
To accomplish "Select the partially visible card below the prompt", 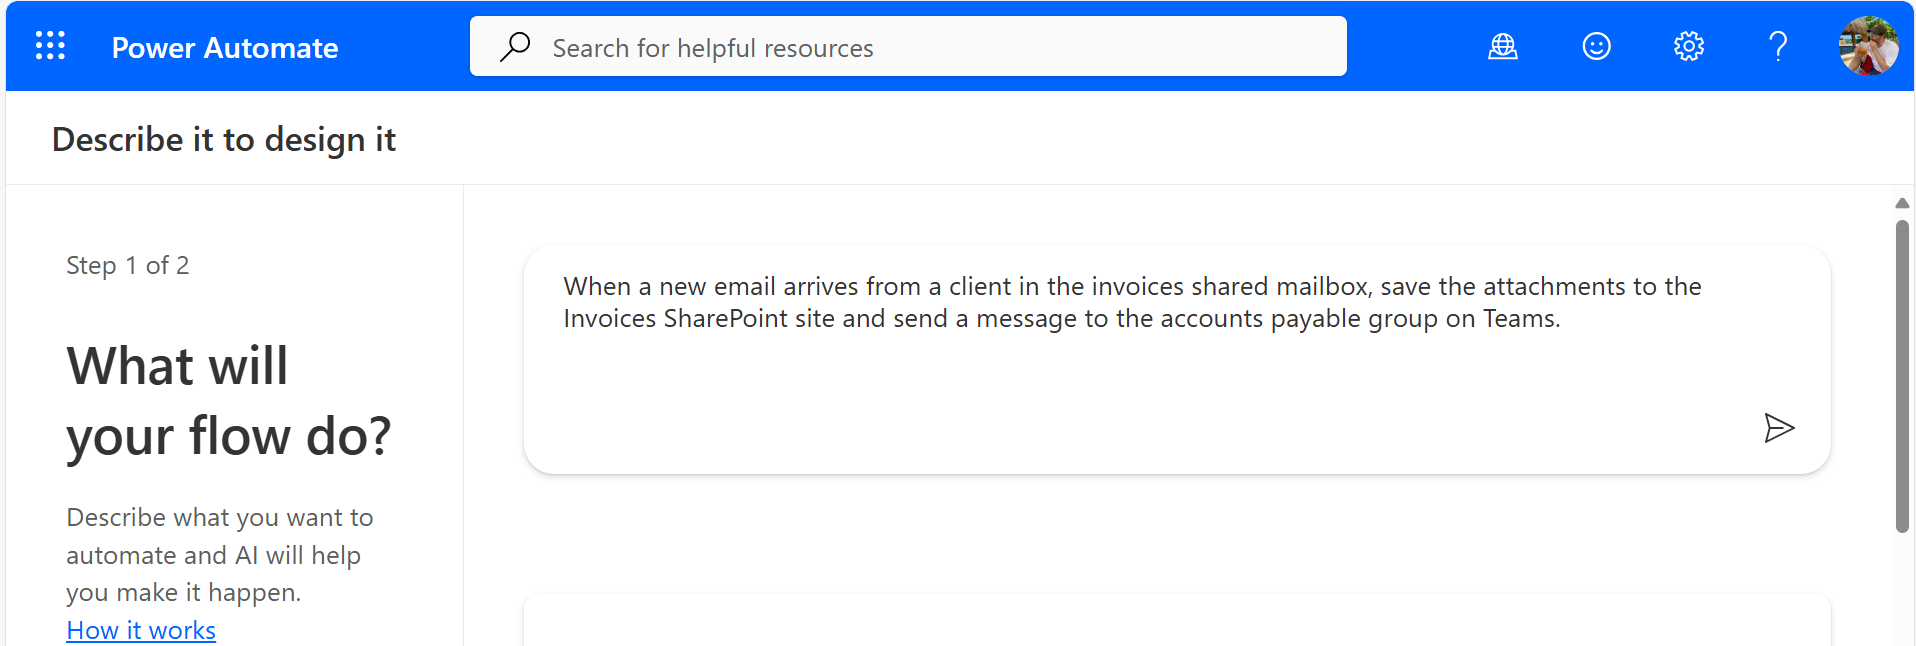I will [1176, 622].
